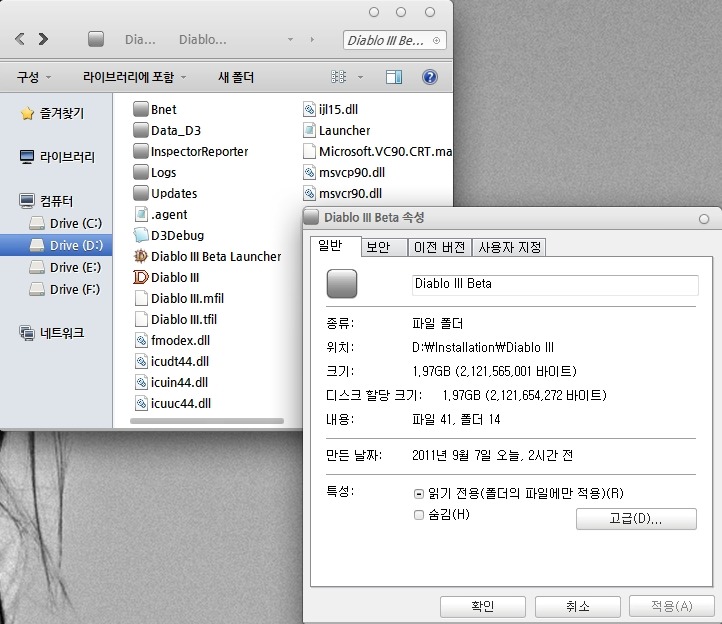Select the Logs folder
Viewport: 722px width, 624px height.
coord(155,172)
